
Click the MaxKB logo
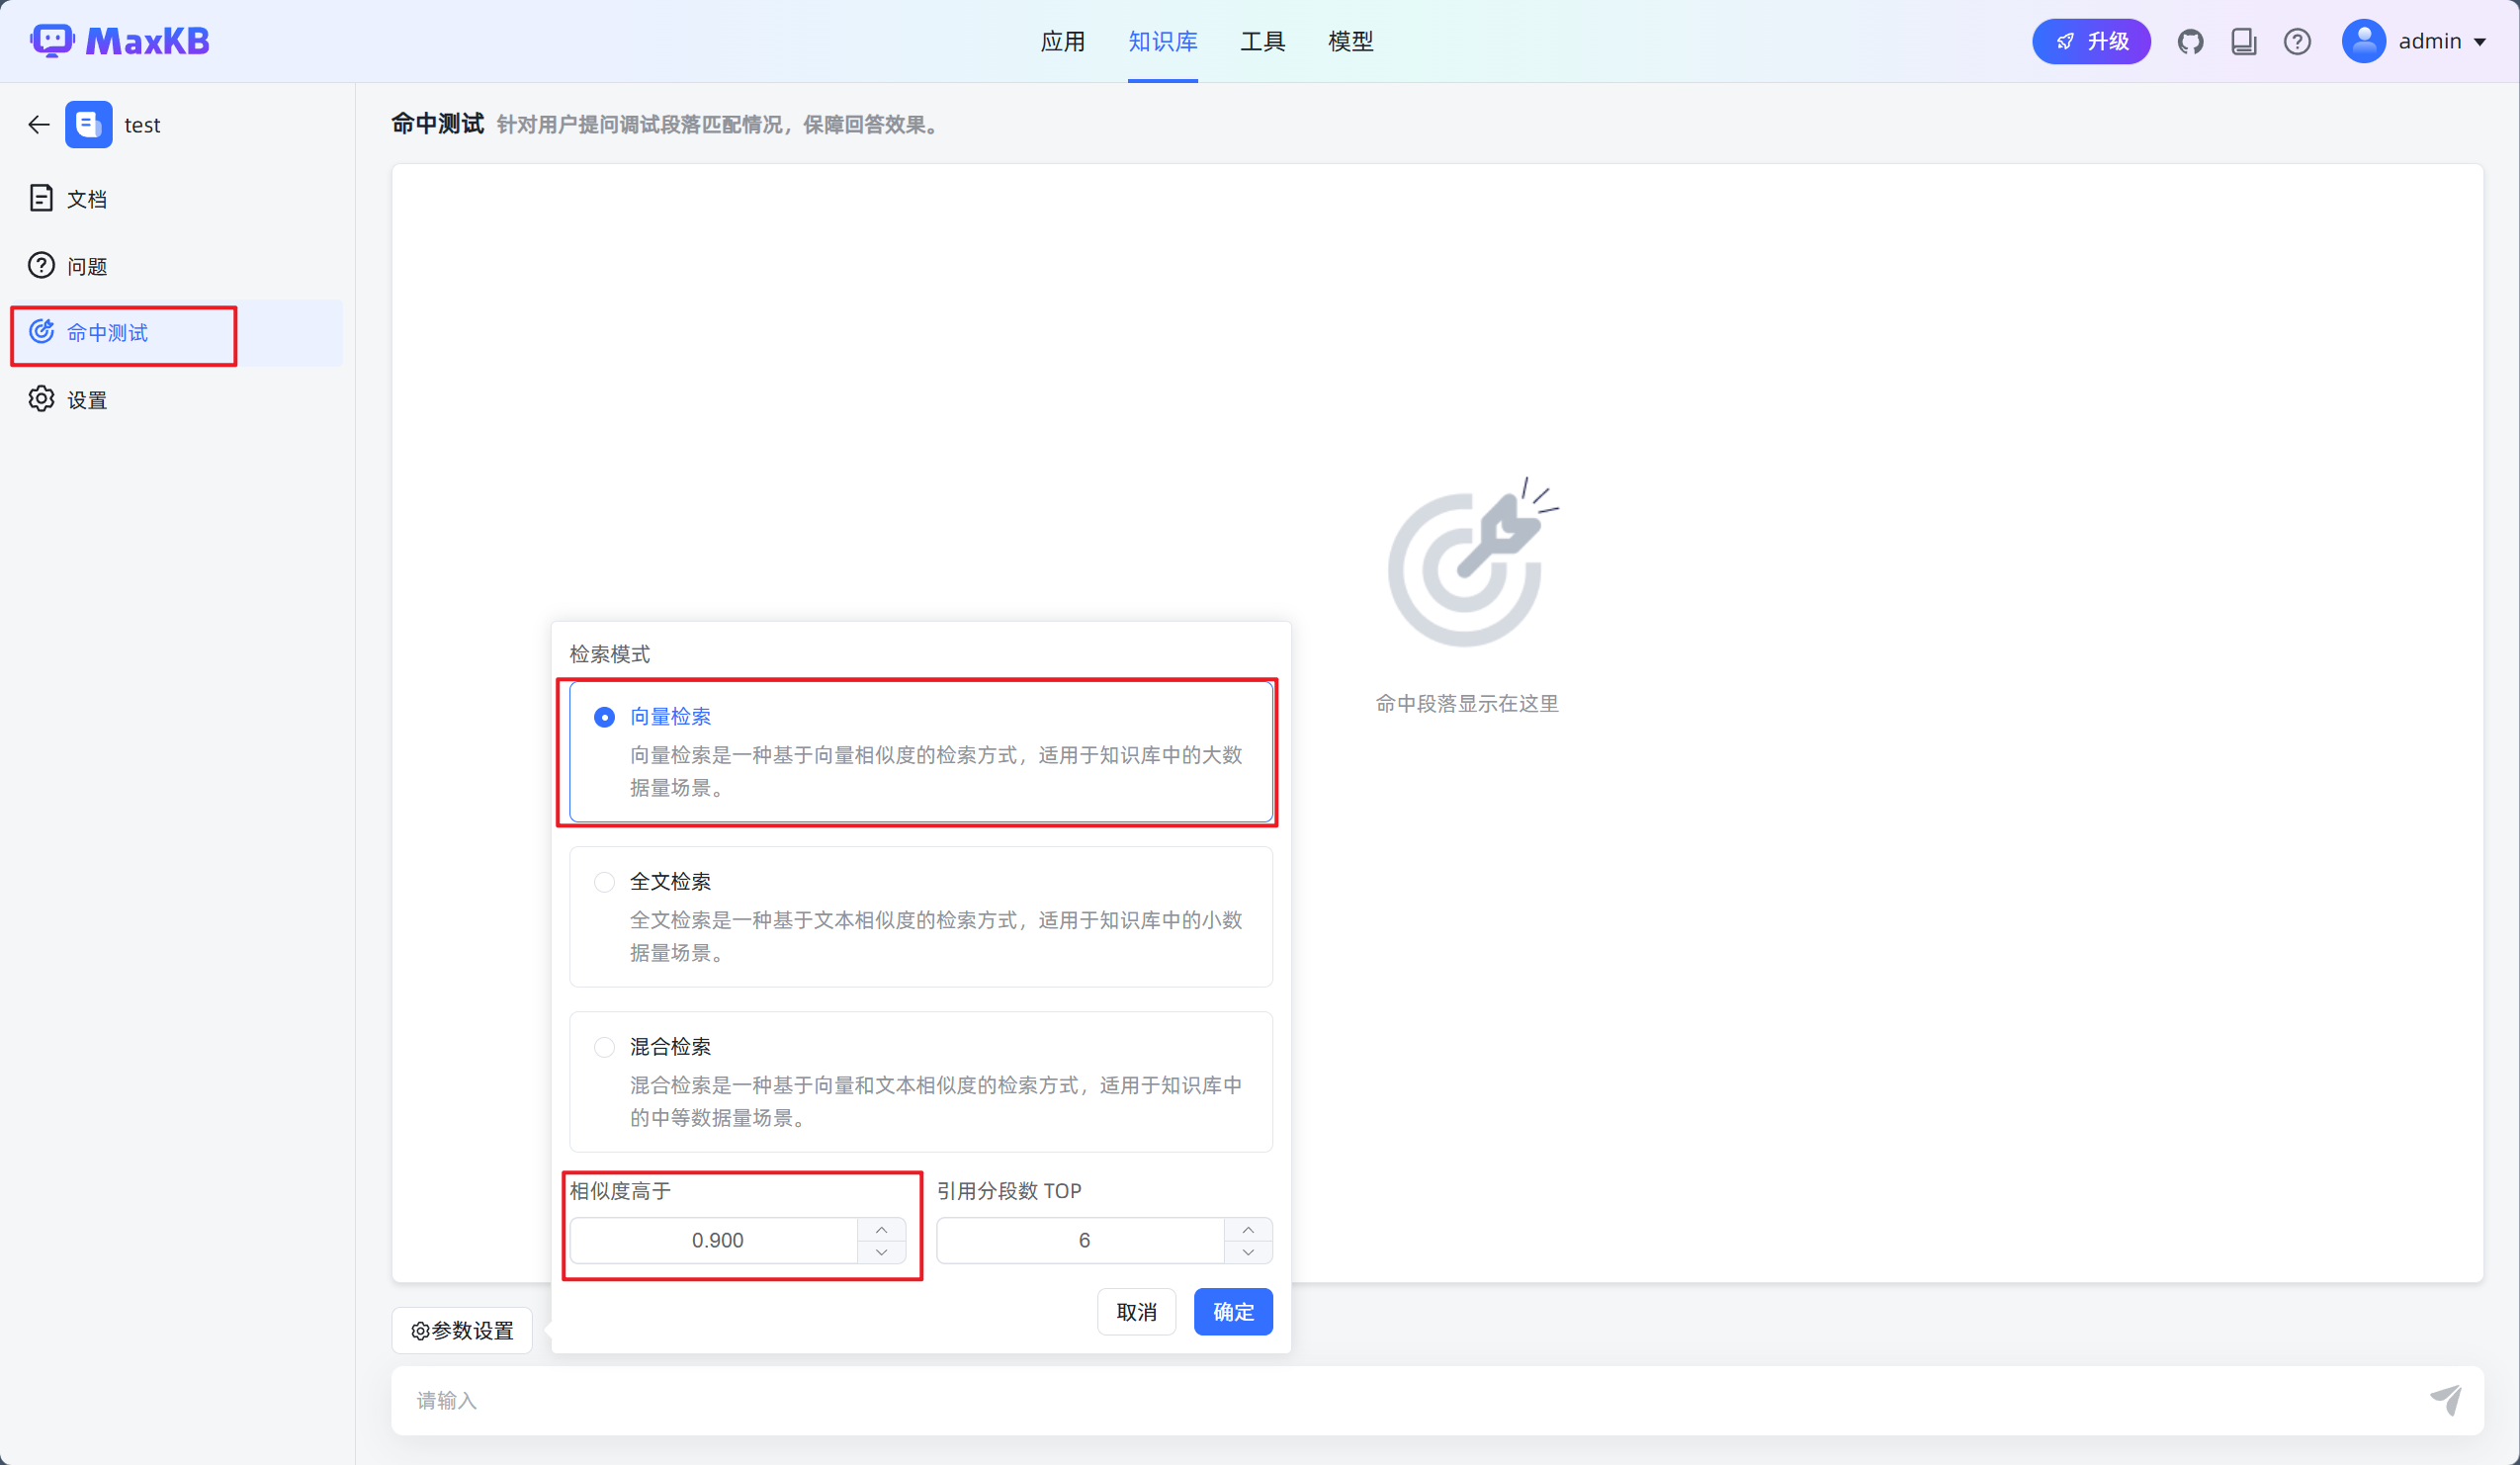pyautogui.click(x=120, y=41)
